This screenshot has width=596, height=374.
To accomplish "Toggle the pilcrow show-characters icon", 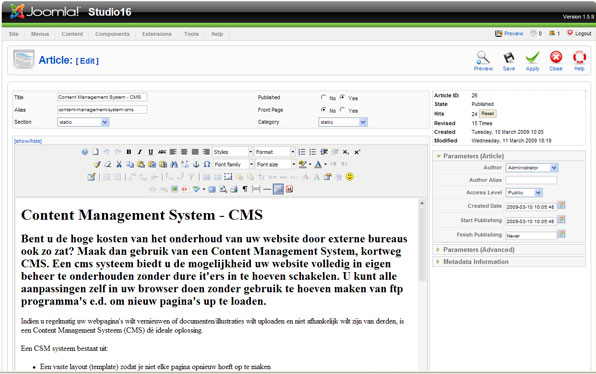I will coord(245,189).
